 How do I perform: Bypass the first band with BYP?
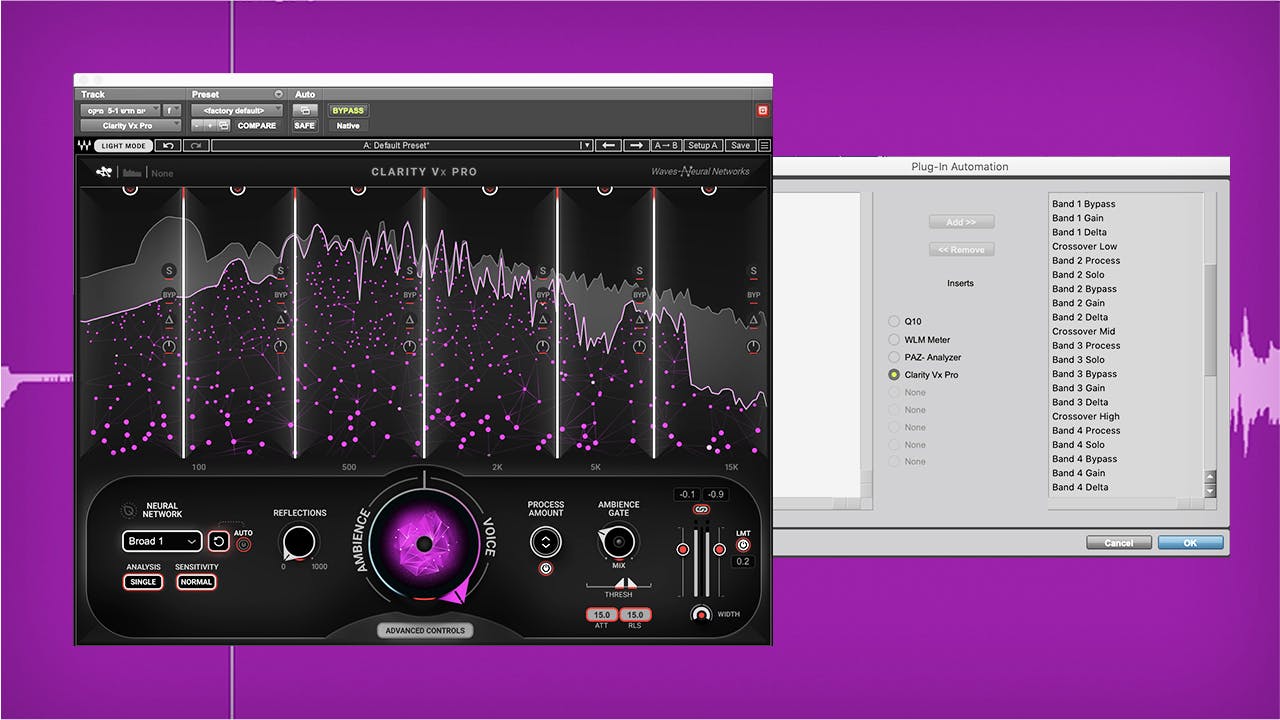point(169,295)
